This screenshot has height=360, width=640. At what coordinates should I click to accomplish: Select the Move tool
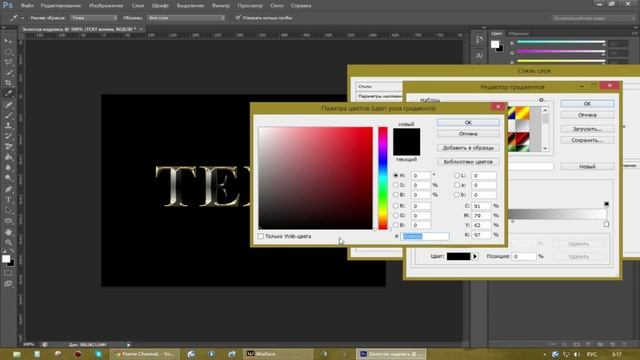pos(8,41)
